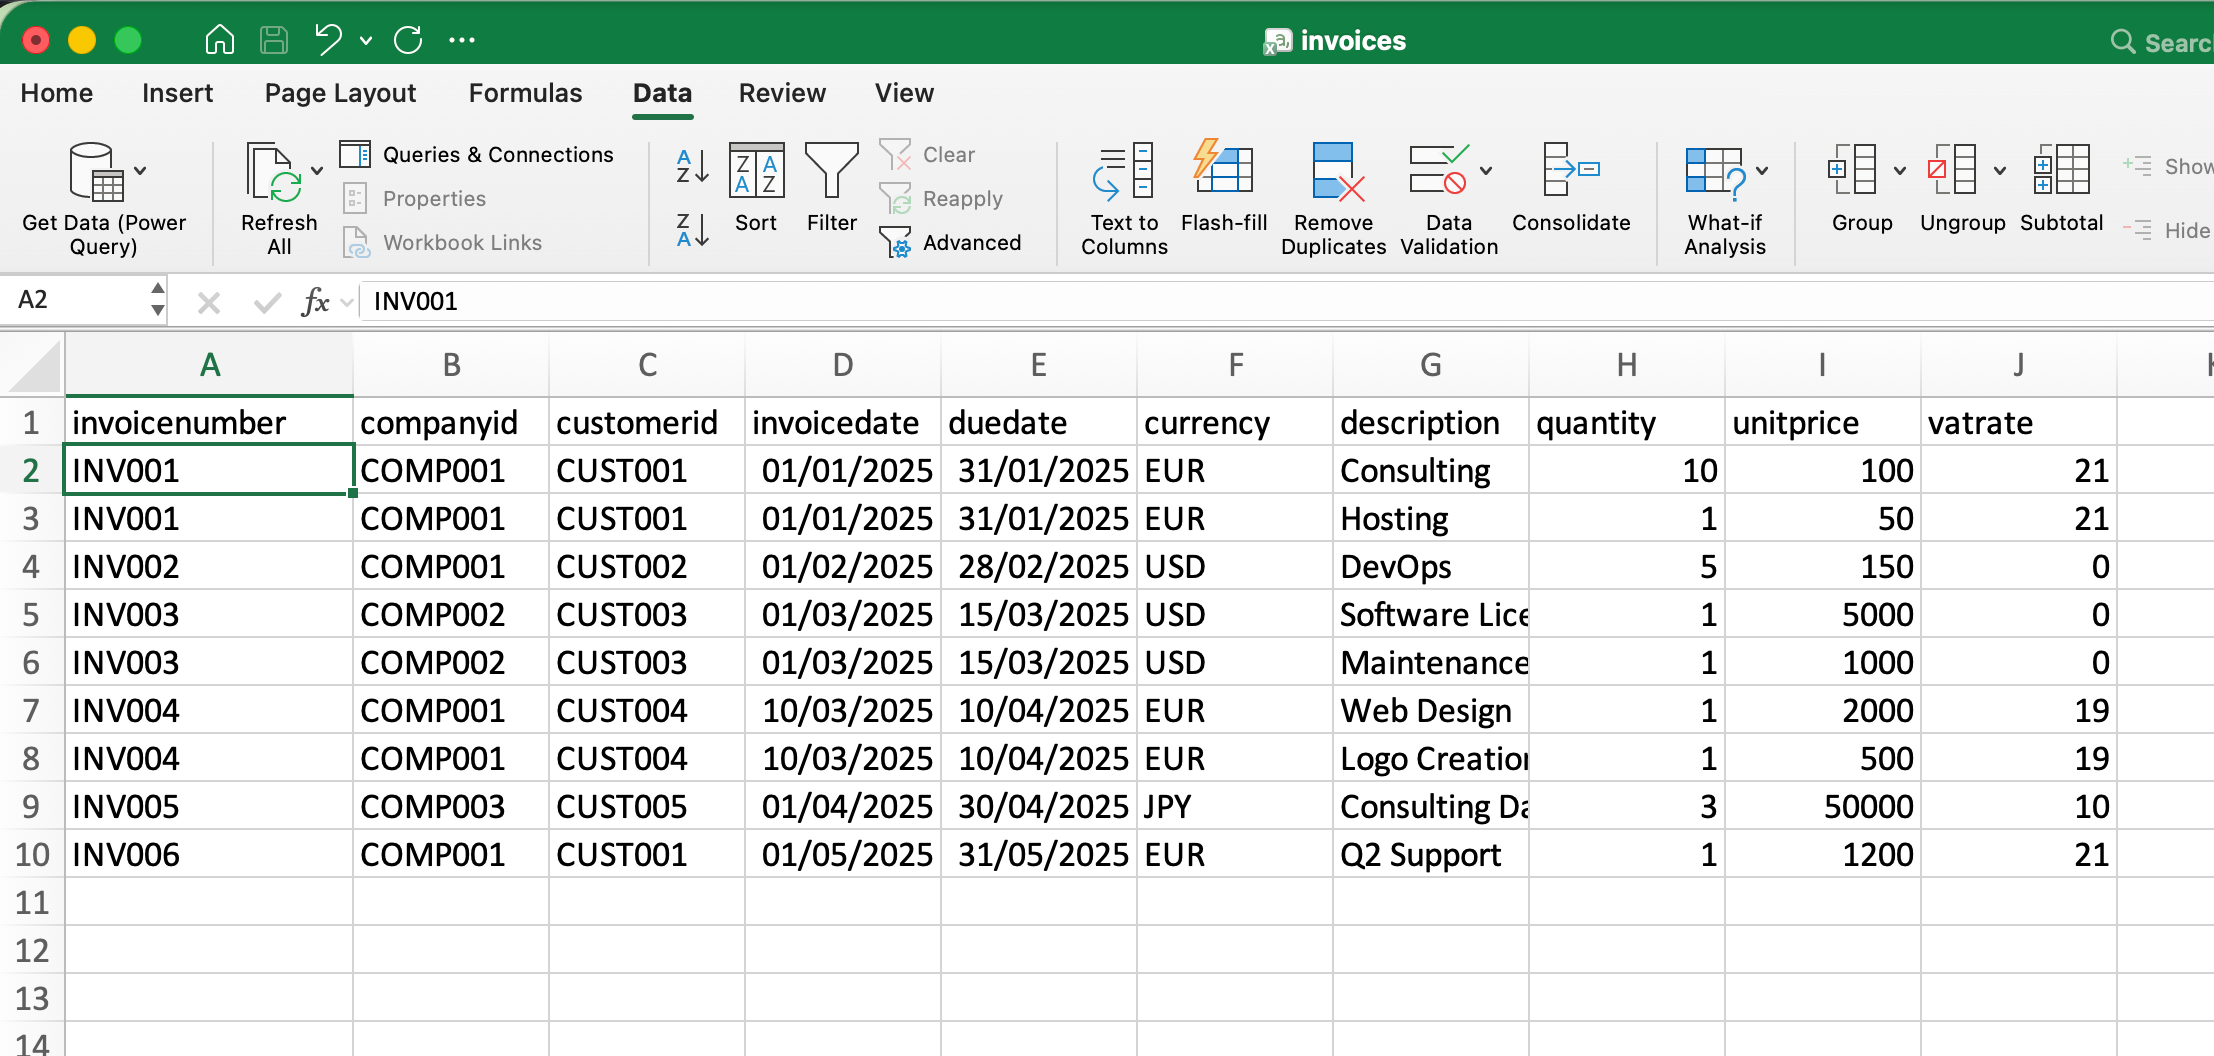The image size is (2214, 1056).
Task: Expand the Refresh All dropdown arrow
Action: pos(317,171)
